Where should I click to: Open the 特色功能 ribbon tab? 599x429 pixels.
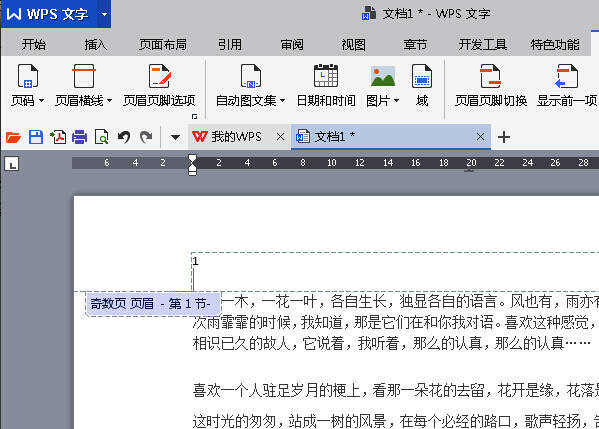tap(555, 45)
